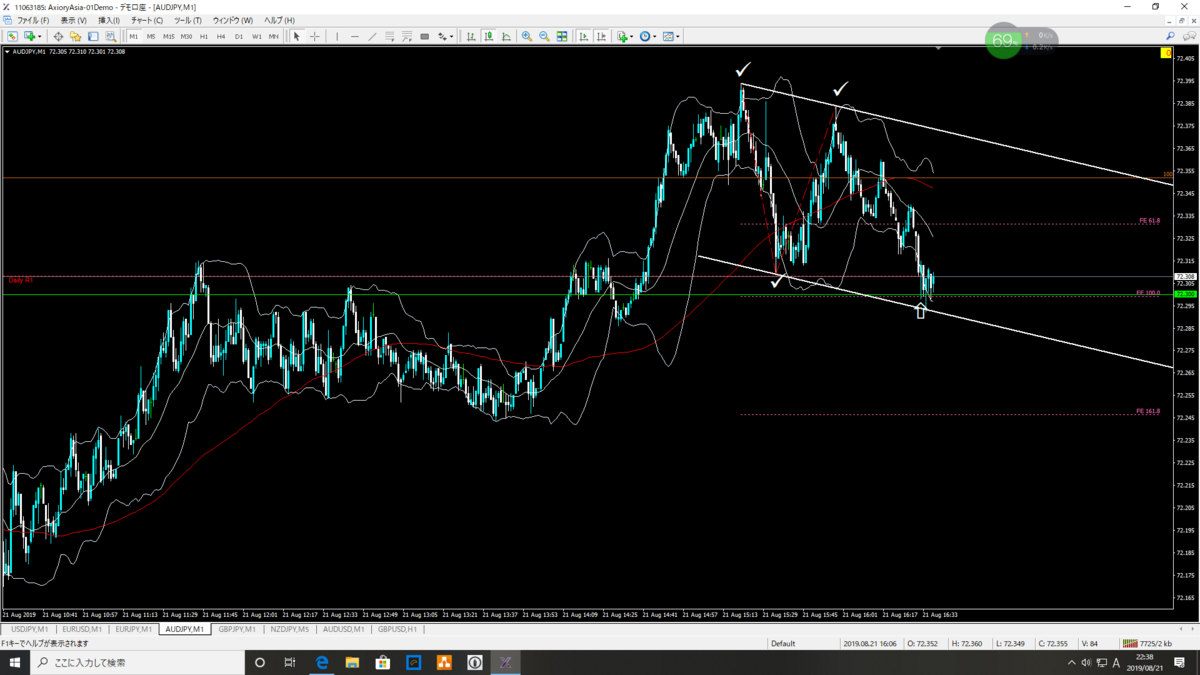Select the vertical line drawing tool
Screen dimensions: 1200x675
coord(337,37)
